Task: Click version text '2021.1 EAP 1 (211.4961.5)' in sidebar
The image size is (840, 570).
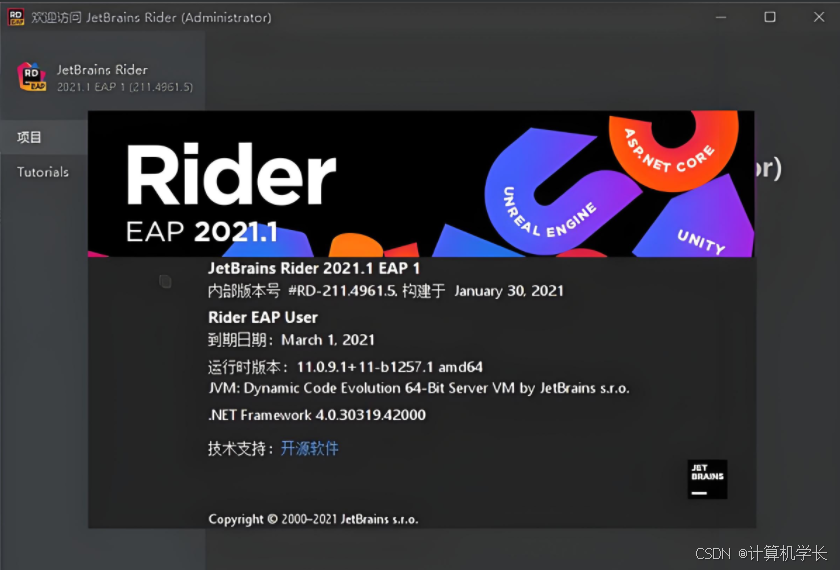Action: (x=125, y=87)
